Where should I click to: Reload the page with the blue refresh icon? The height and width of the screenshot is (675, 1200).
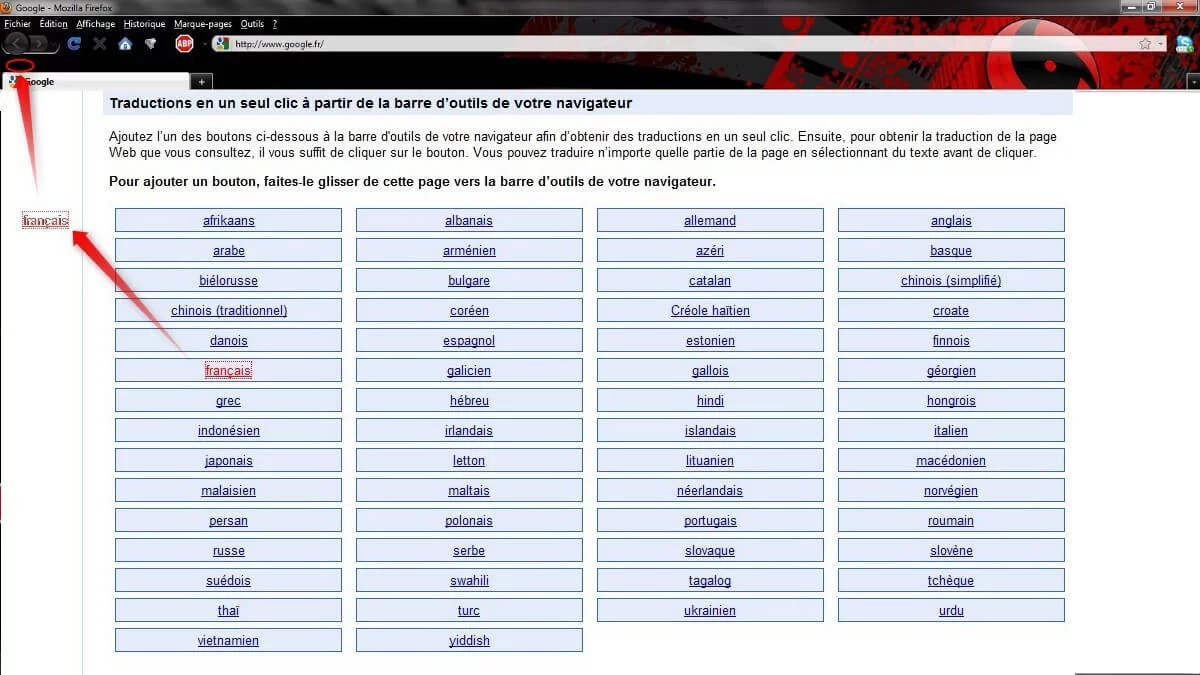click(74, 44)
